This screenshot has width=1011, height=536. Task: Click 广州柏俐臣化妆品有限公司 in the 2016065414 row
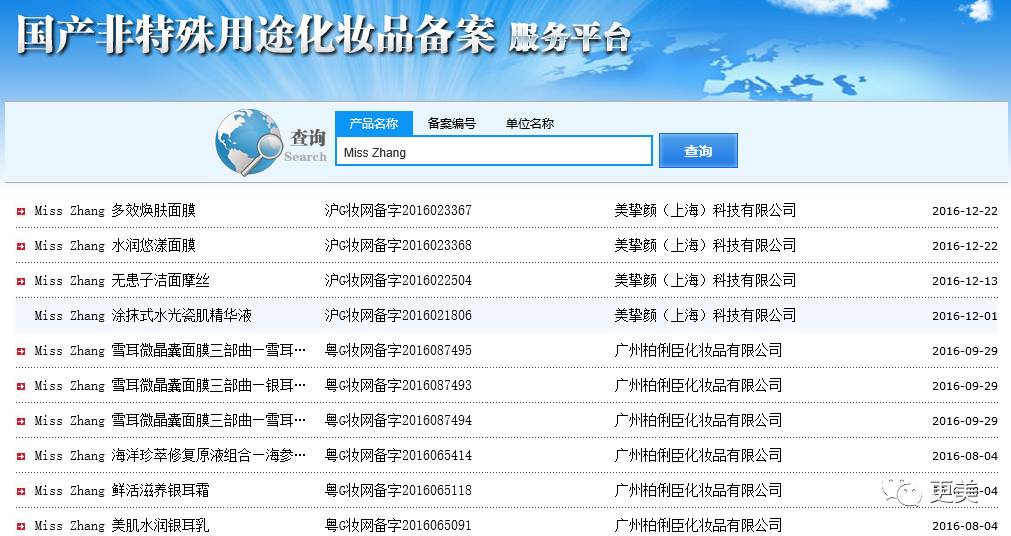[698, 455]
